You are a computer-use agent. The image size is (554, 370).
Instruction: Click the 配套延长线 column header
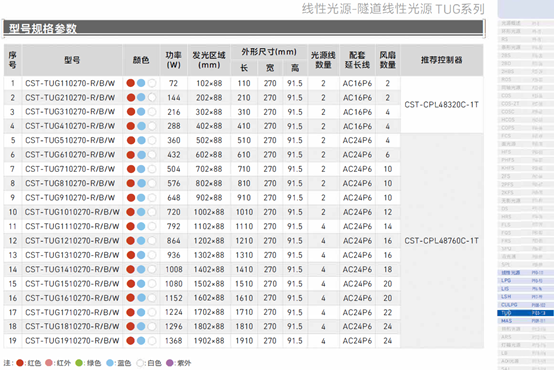(x=357, y=60)
